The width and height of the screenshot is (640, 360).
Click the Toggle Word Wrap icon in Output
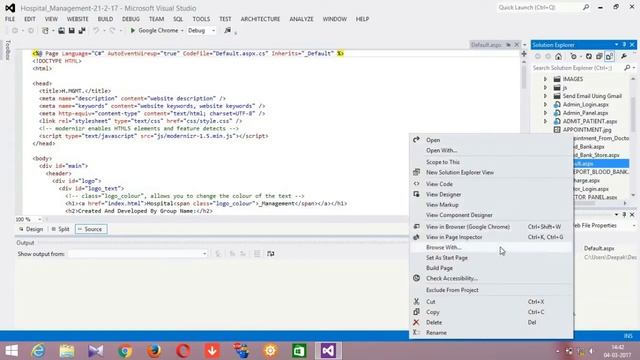point(271,254)
